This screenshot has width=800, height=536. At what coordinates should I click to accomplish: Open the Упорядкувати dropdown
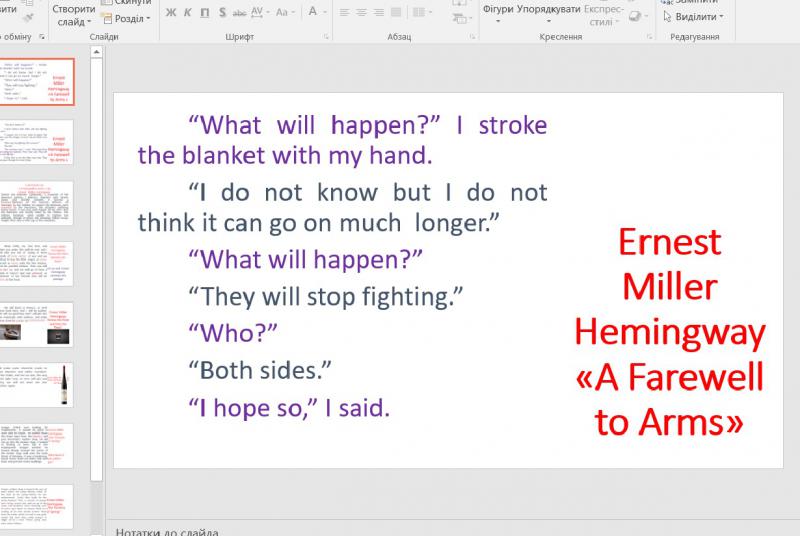pyautogui.click(x=548, y=13)
